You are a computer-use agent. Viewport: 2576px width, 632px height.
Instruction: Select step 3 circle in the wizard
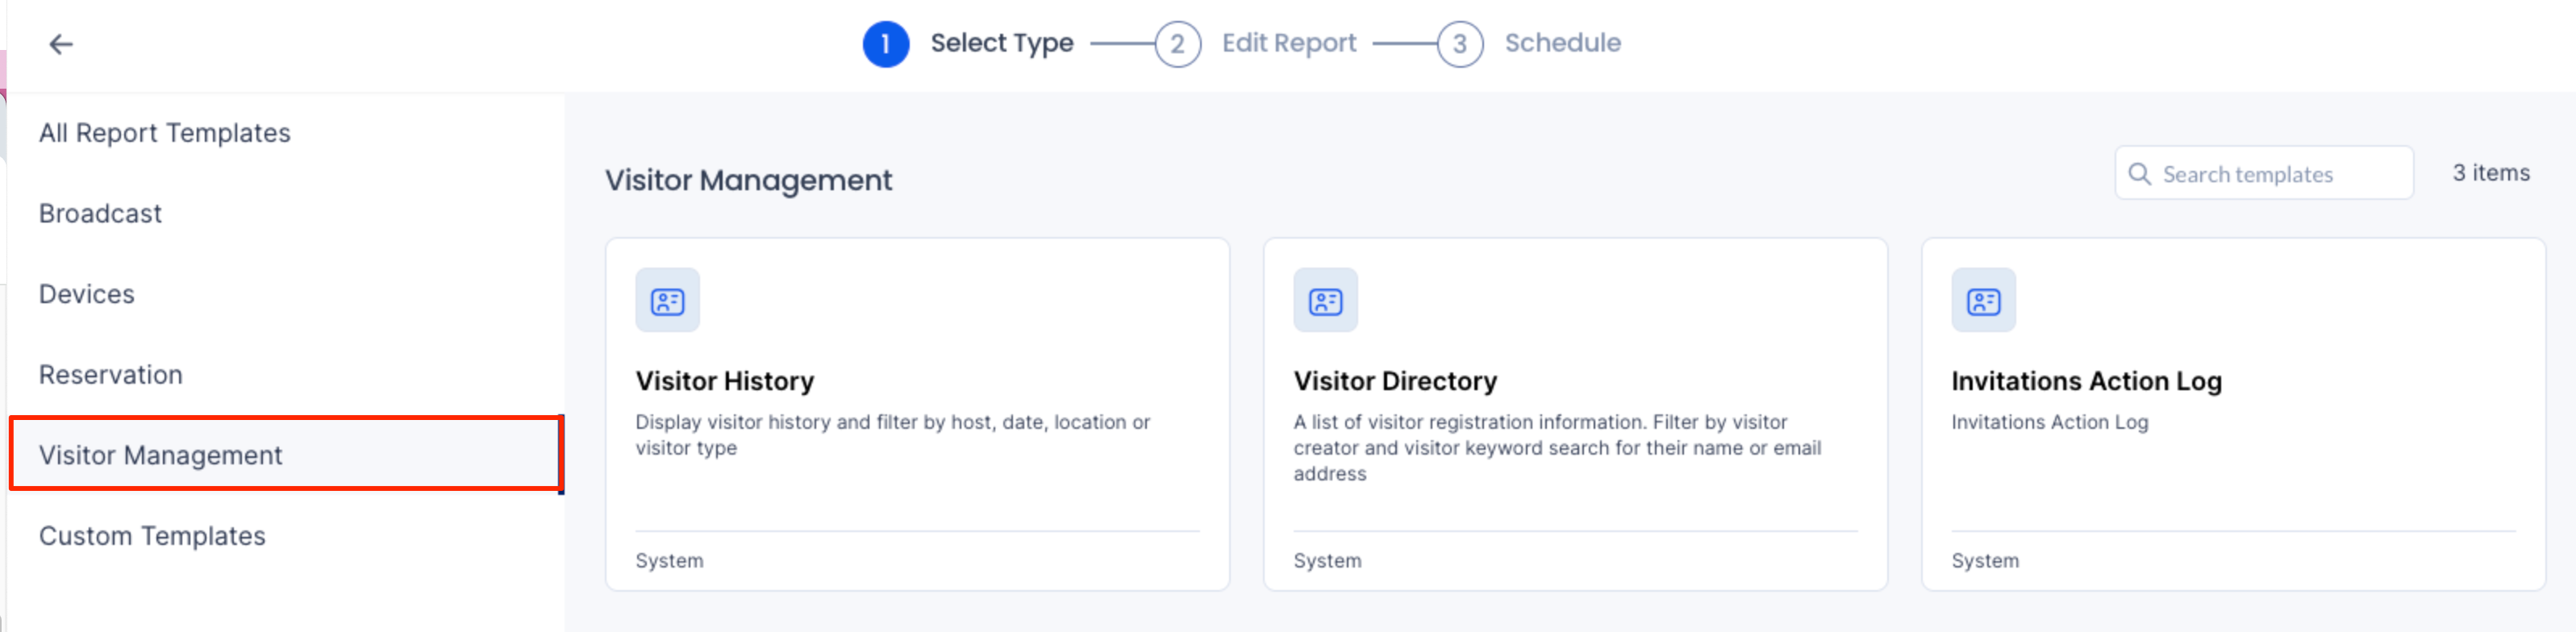(1459, 44)
